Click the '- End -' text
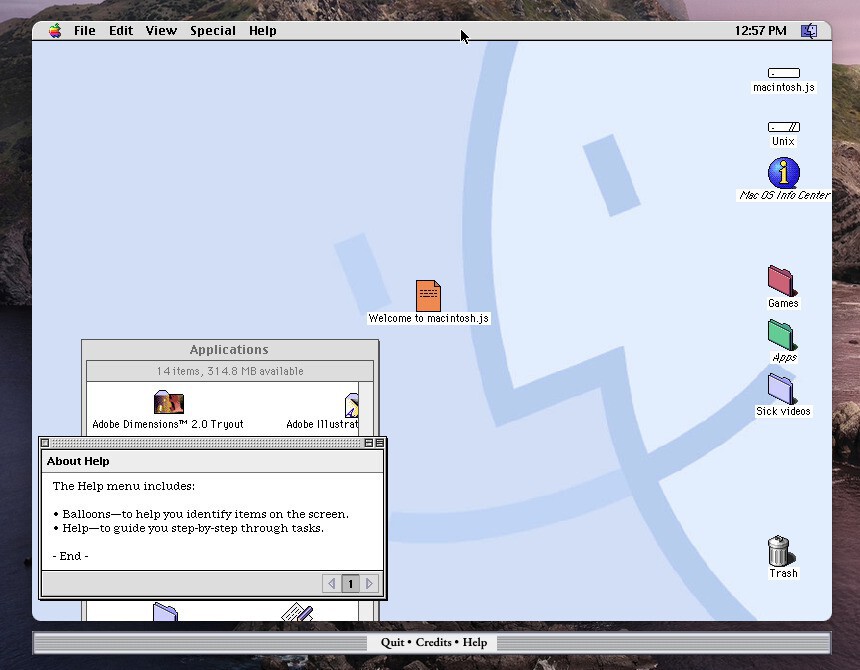The image size is (860, 670). coord(70,556)
